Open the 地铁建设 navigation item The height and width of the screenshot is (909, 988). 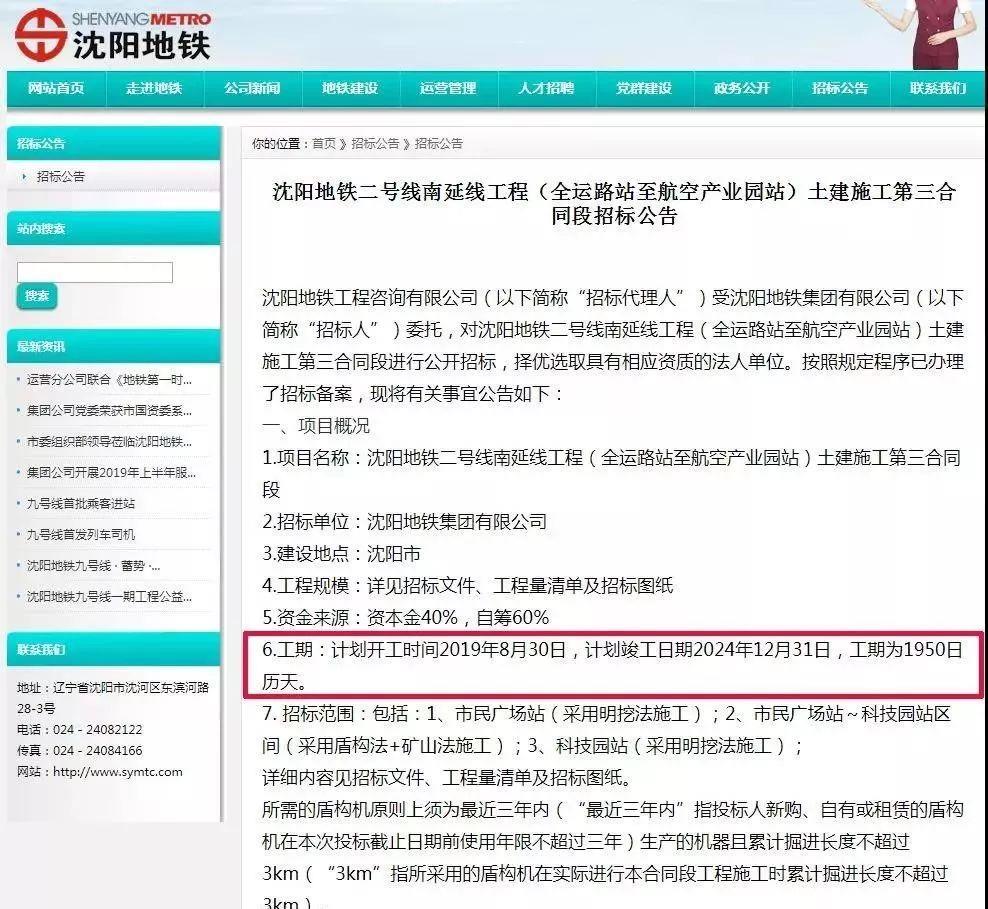(x=350, y=88)
